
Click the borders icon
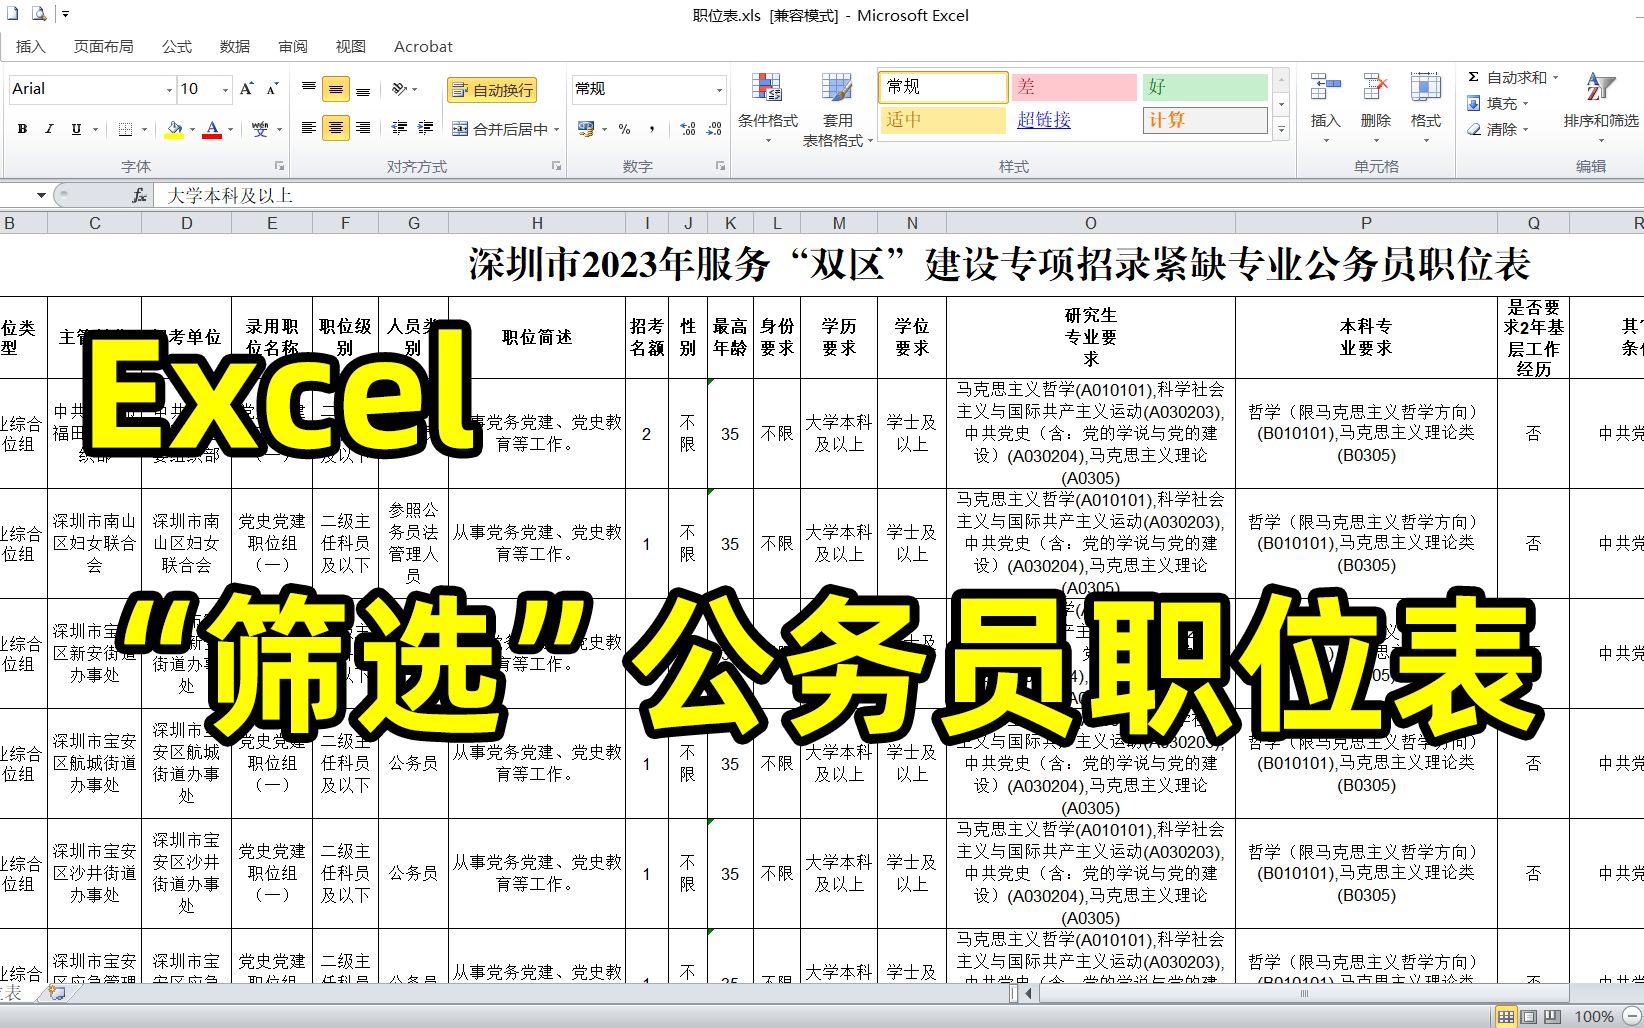pyautogui.click(x=125, y=129)
